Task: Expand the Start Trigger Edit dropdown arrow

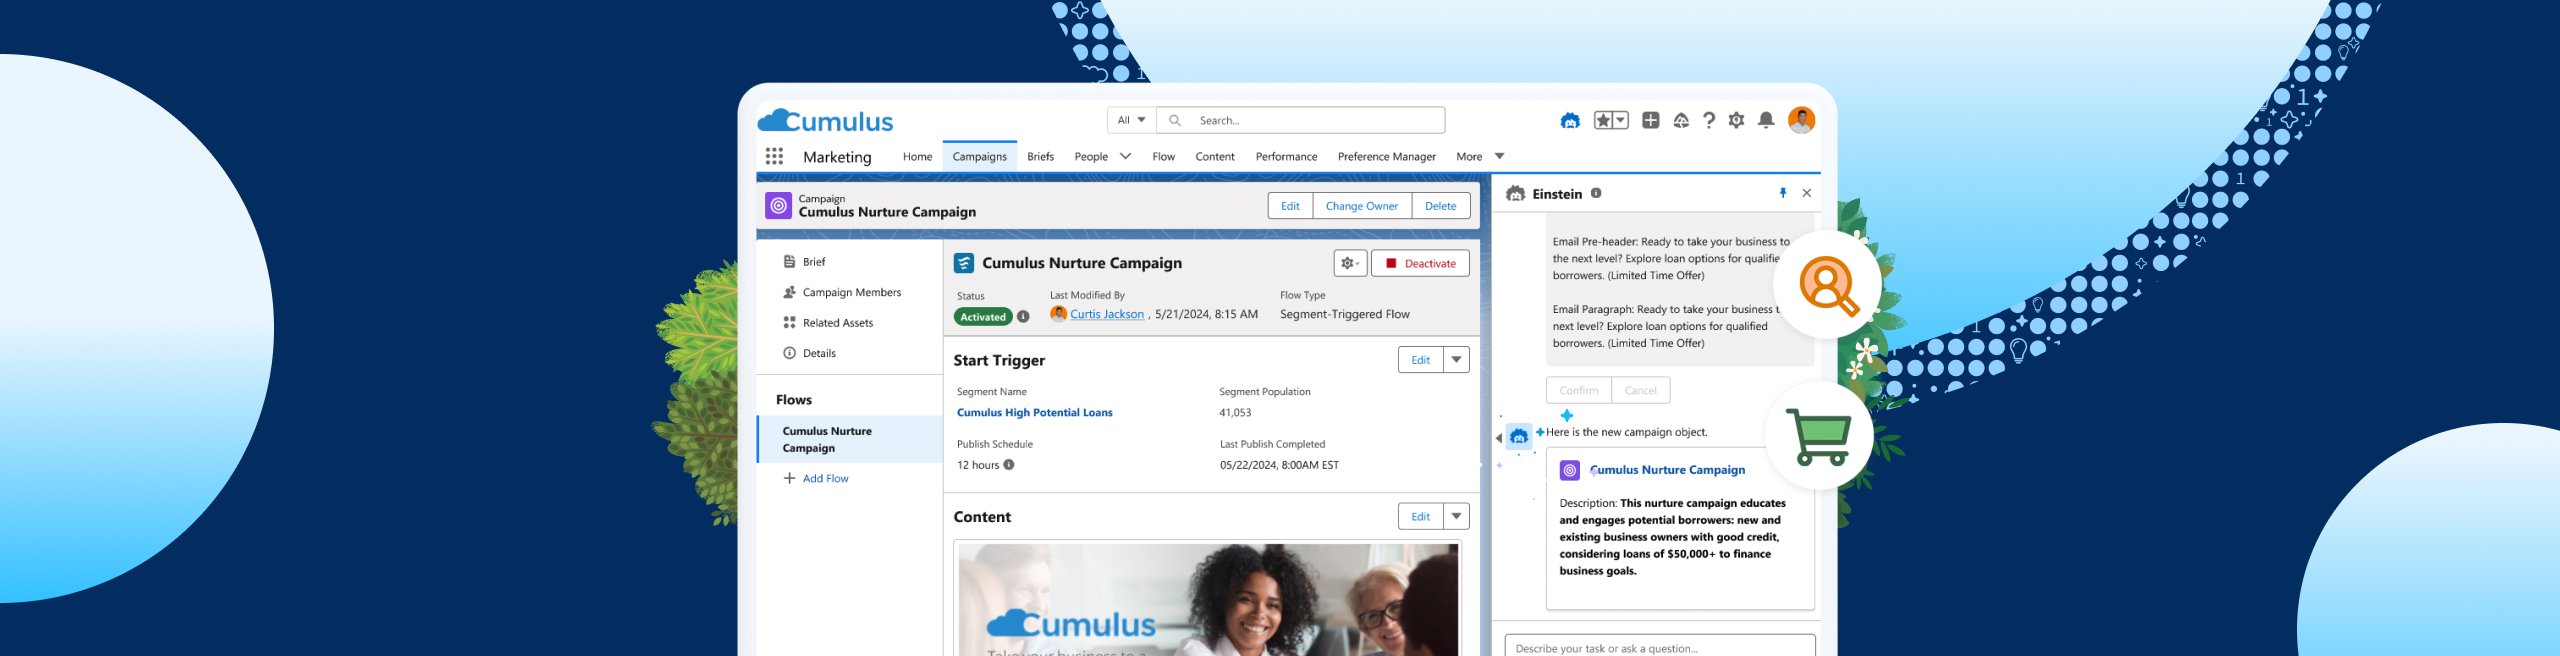Action: coord(1456,360)
